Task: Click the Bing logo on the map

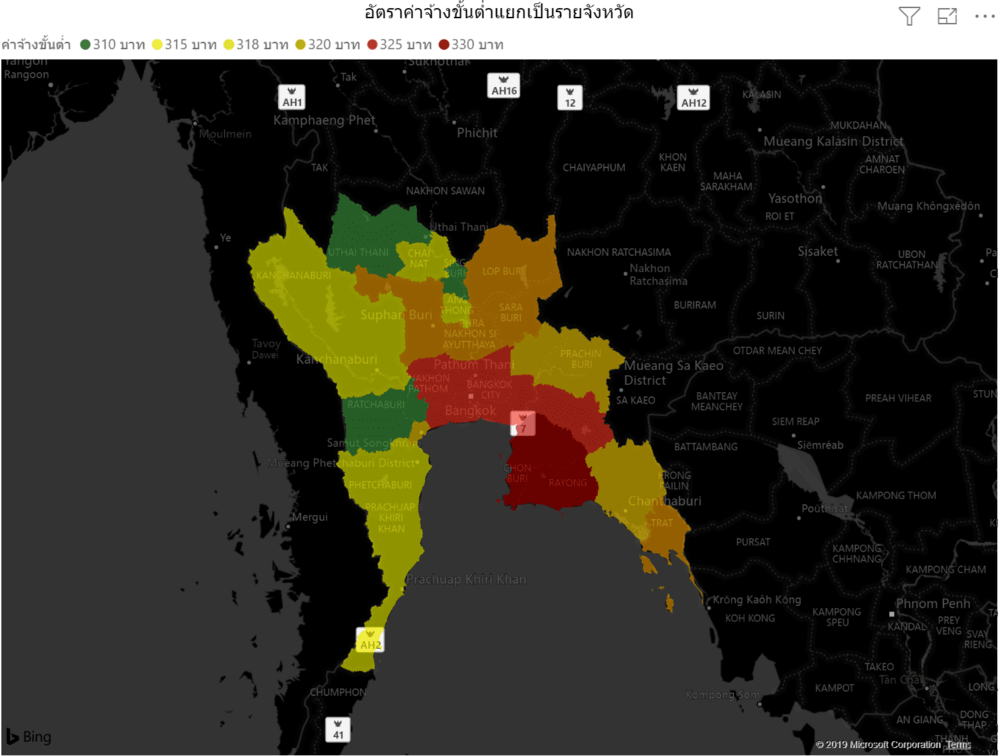Action: (28, 737)
